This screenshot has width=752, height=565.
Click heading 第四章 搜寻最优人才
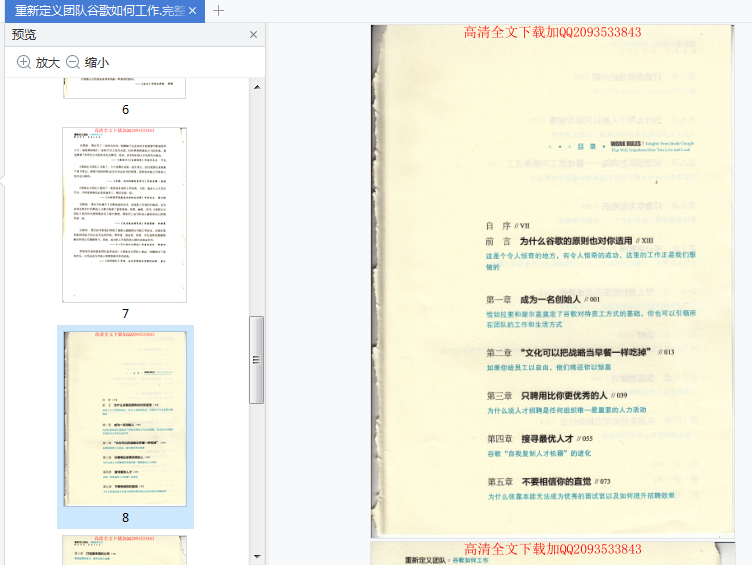coord(540,438)
